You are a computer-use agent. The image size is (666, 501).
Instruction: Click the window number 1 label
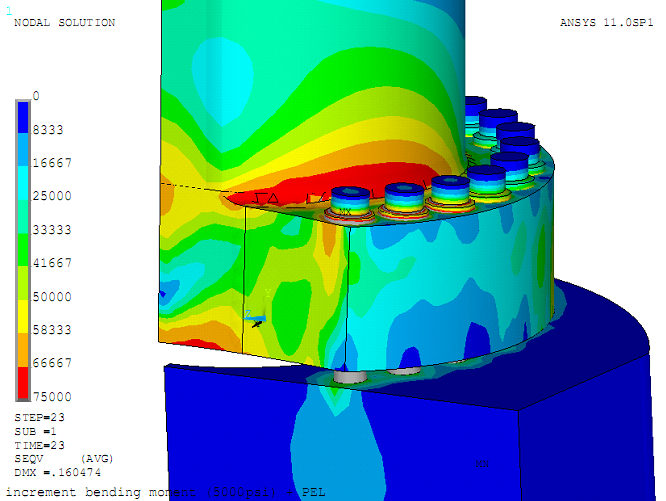click(9, 11)
